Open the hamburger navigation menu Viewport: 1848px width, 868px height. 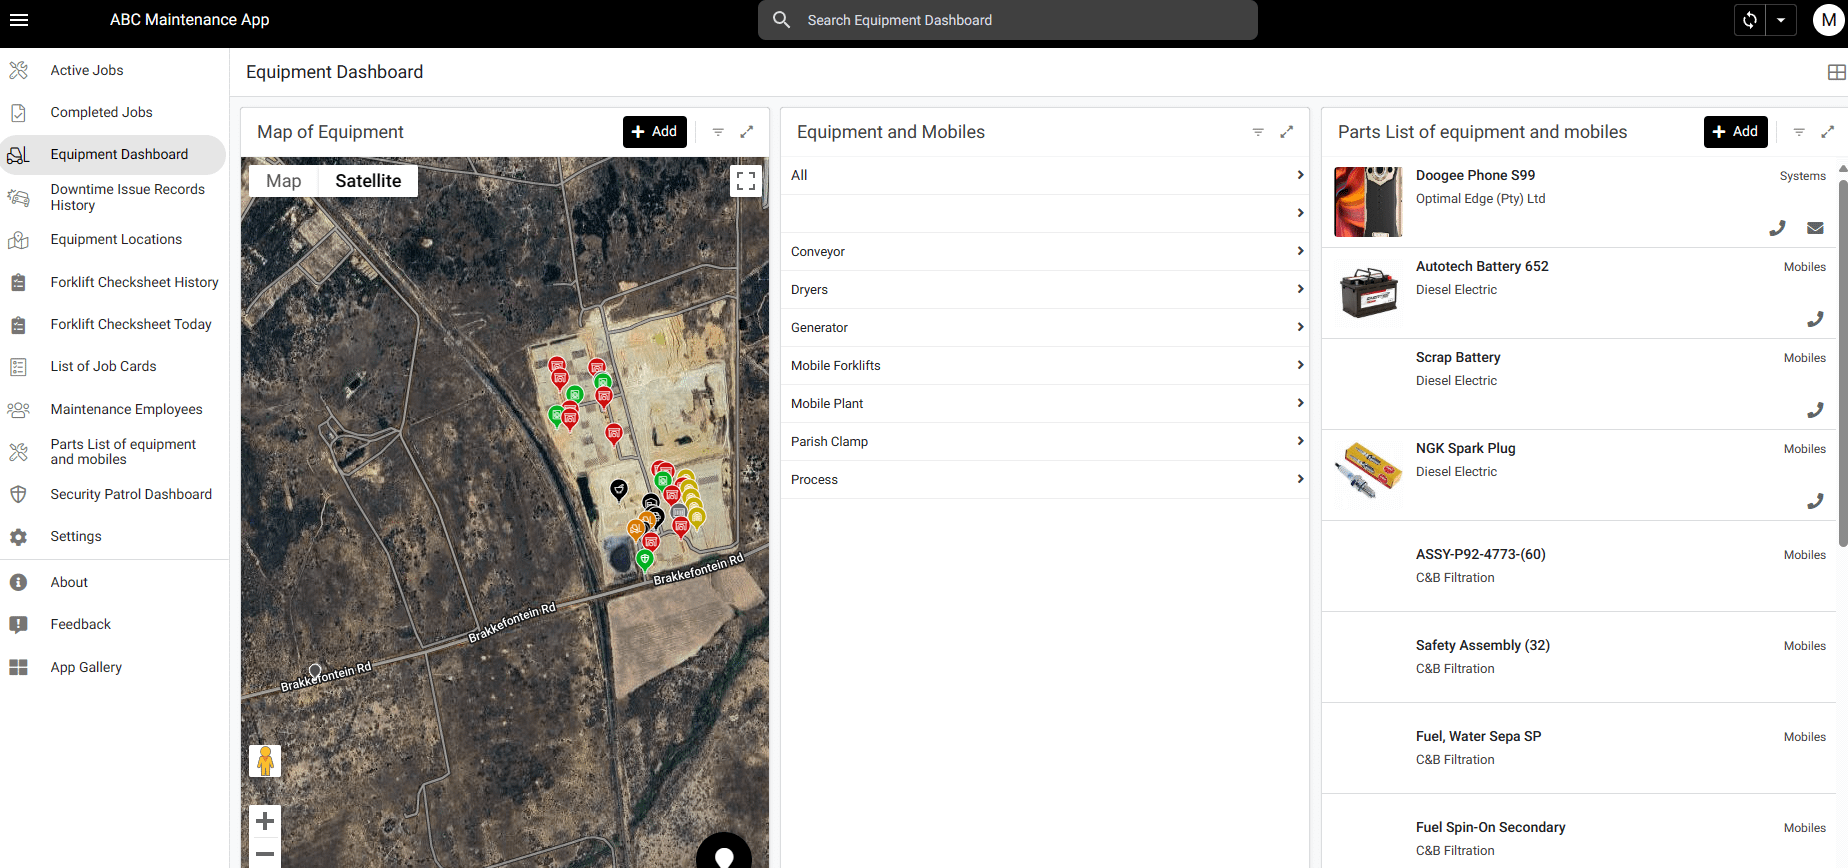pyautogui.click(x=19, y=20)
